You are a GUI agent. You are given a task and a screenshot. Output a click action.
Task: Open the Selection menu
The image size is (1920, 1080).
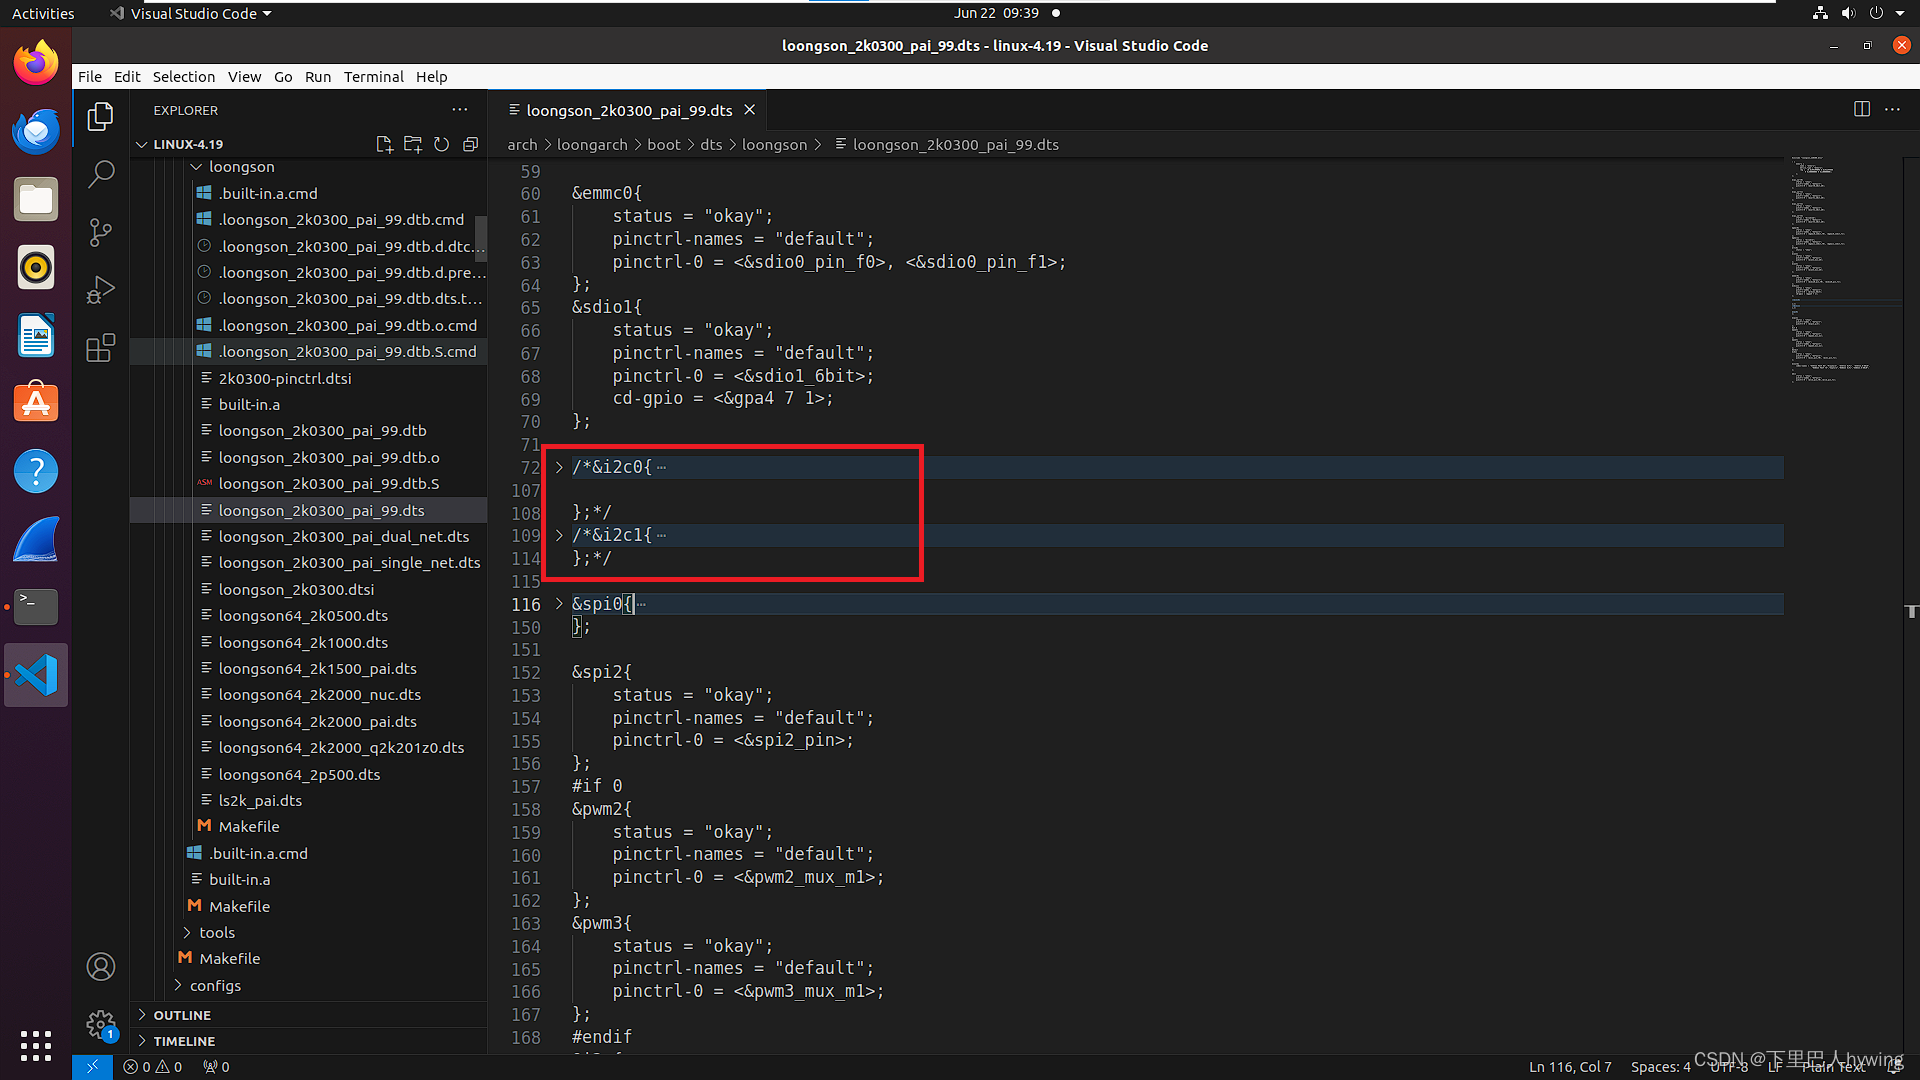(x=183, y=77)
